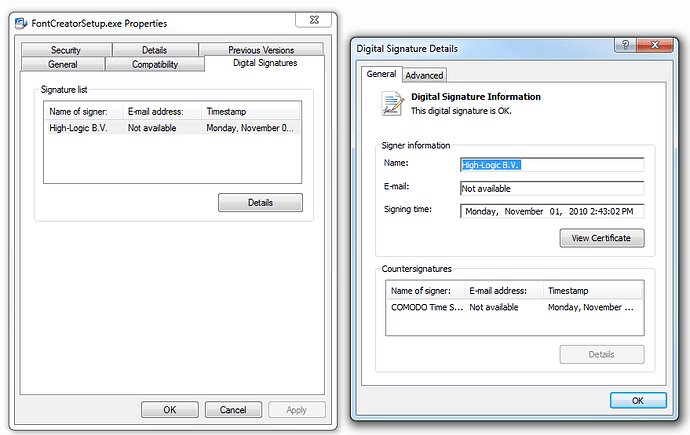Click the signer Name input field
The image size is (690, 435).
coord(552,165)
